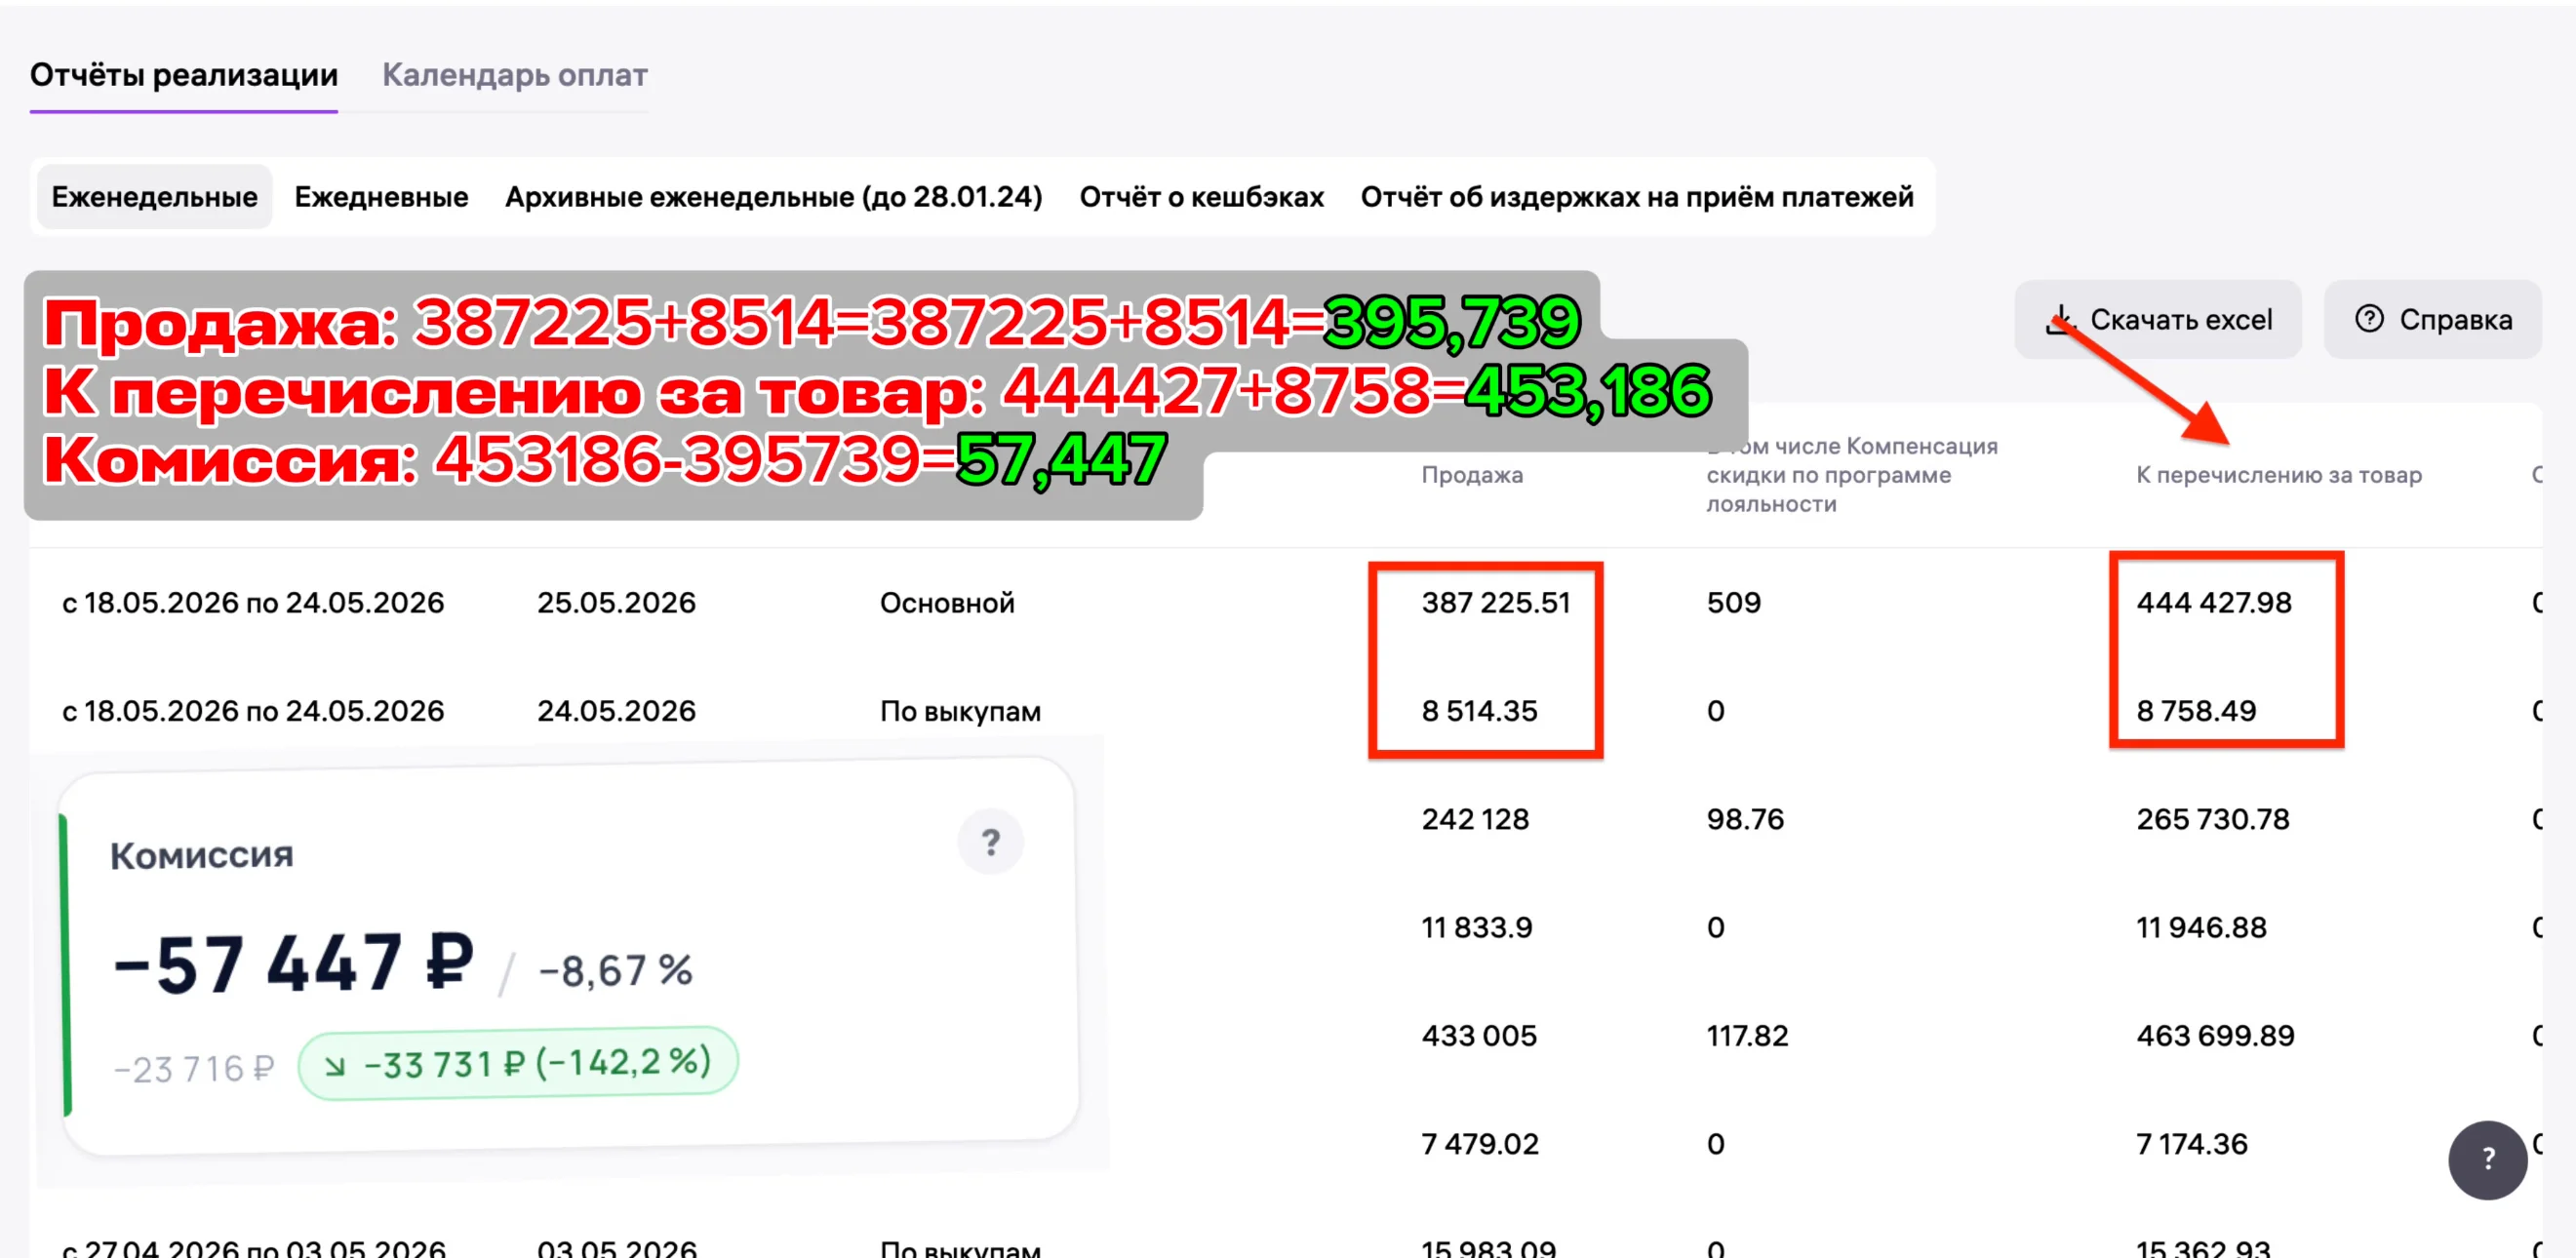Click the previous value -23 716 ₽
Viewport: 2576px width, 1258px height.
coord(193,1068)
